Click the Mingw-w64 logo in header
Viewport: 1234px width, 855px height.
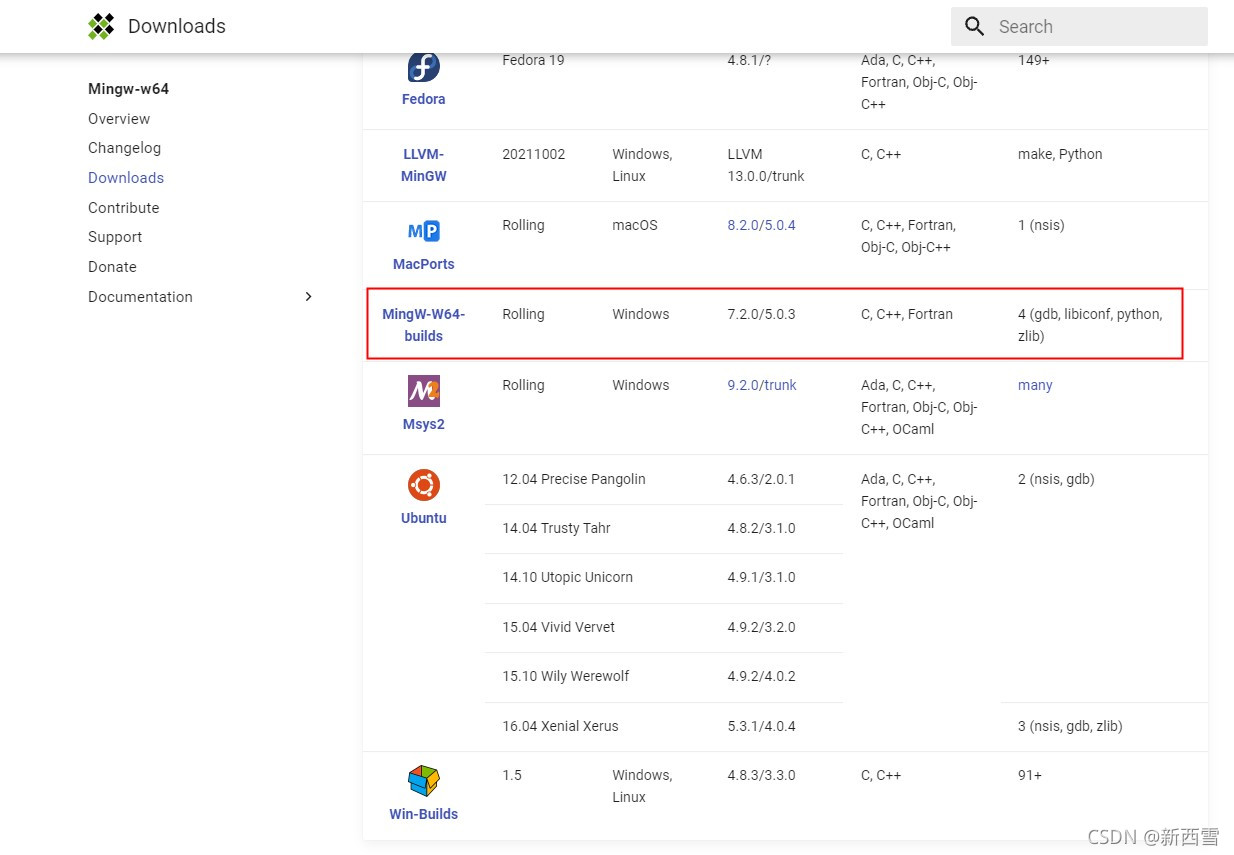pyautogui.click(x=101, y=27)
